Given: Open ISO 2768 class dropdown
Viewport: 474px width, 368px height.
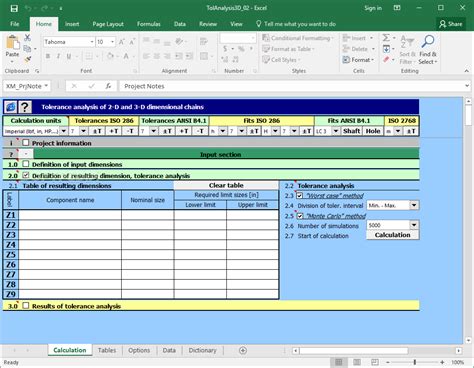Looking at the screenshot, I should click(x=398, y=131).
